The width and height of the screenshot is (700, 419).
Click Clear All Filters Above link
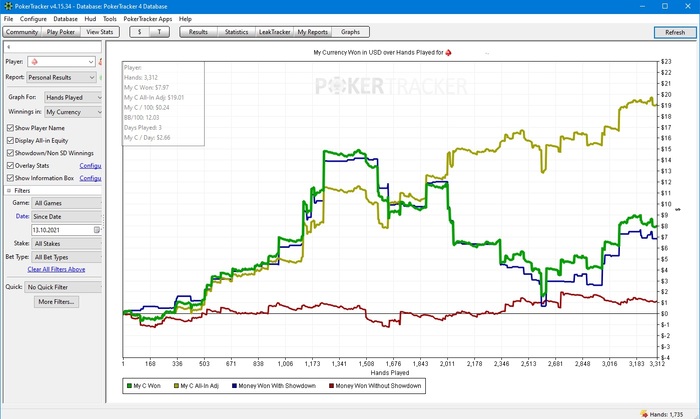56,270
